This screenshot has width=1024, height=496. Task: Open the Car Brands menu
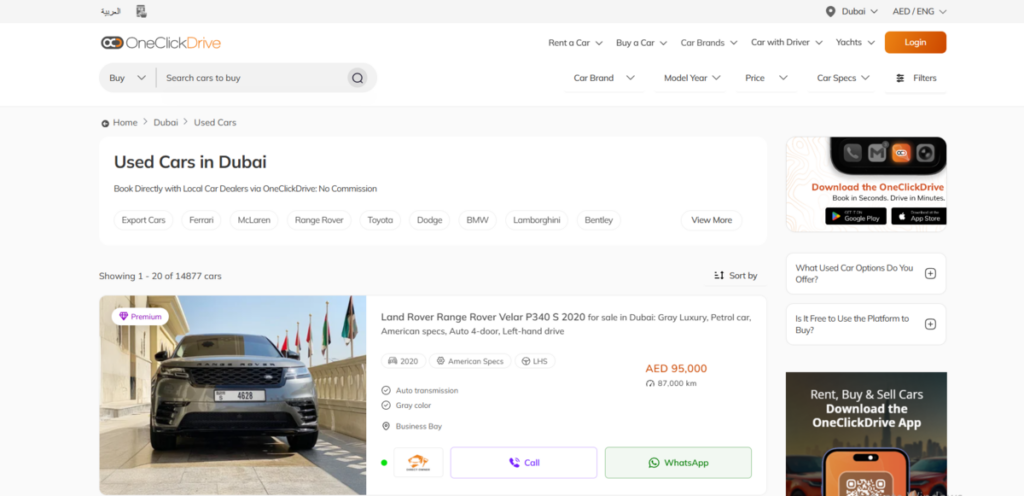(709, 42)
